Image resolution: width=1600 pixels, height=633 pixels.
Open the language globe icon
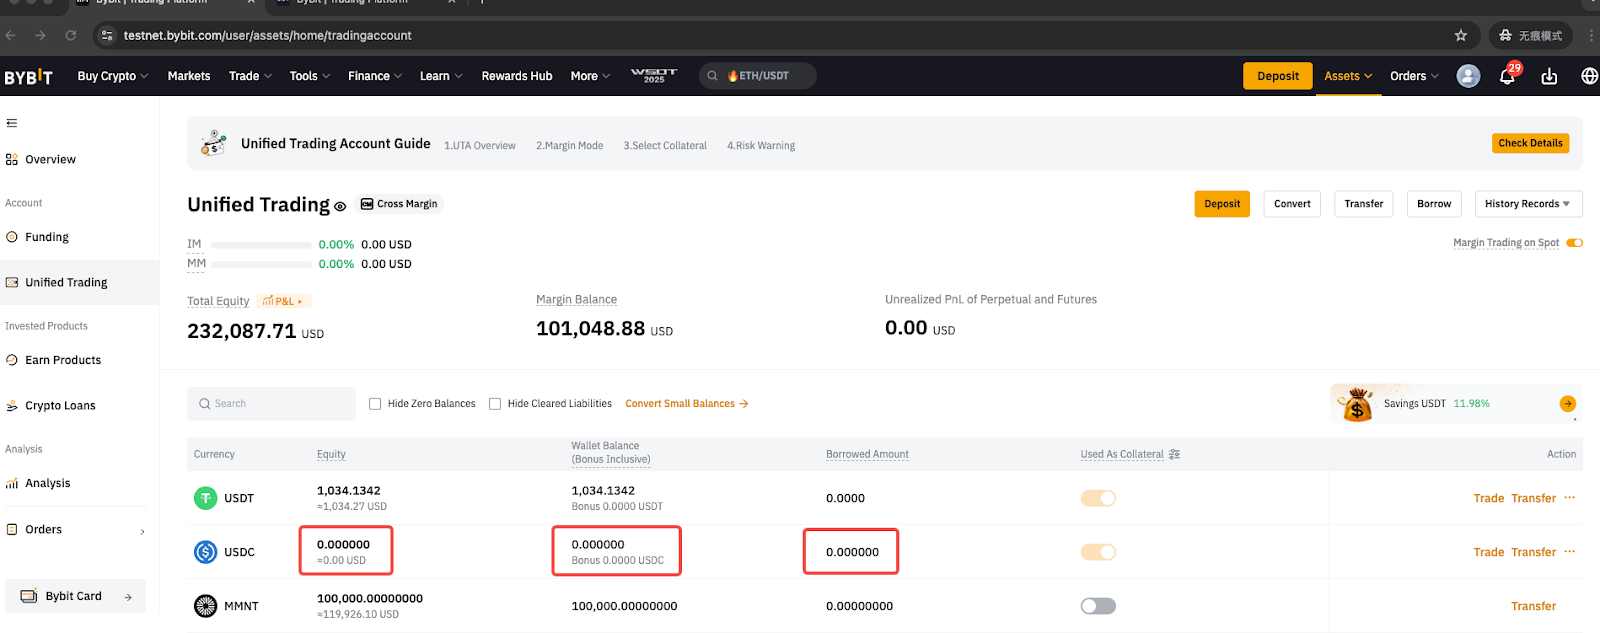[1589, 76]
